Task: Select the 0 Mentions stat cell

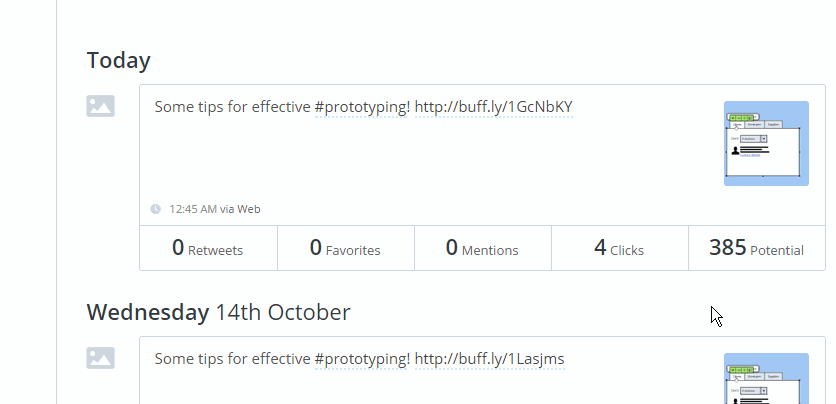Action: [x=483, y=248]
